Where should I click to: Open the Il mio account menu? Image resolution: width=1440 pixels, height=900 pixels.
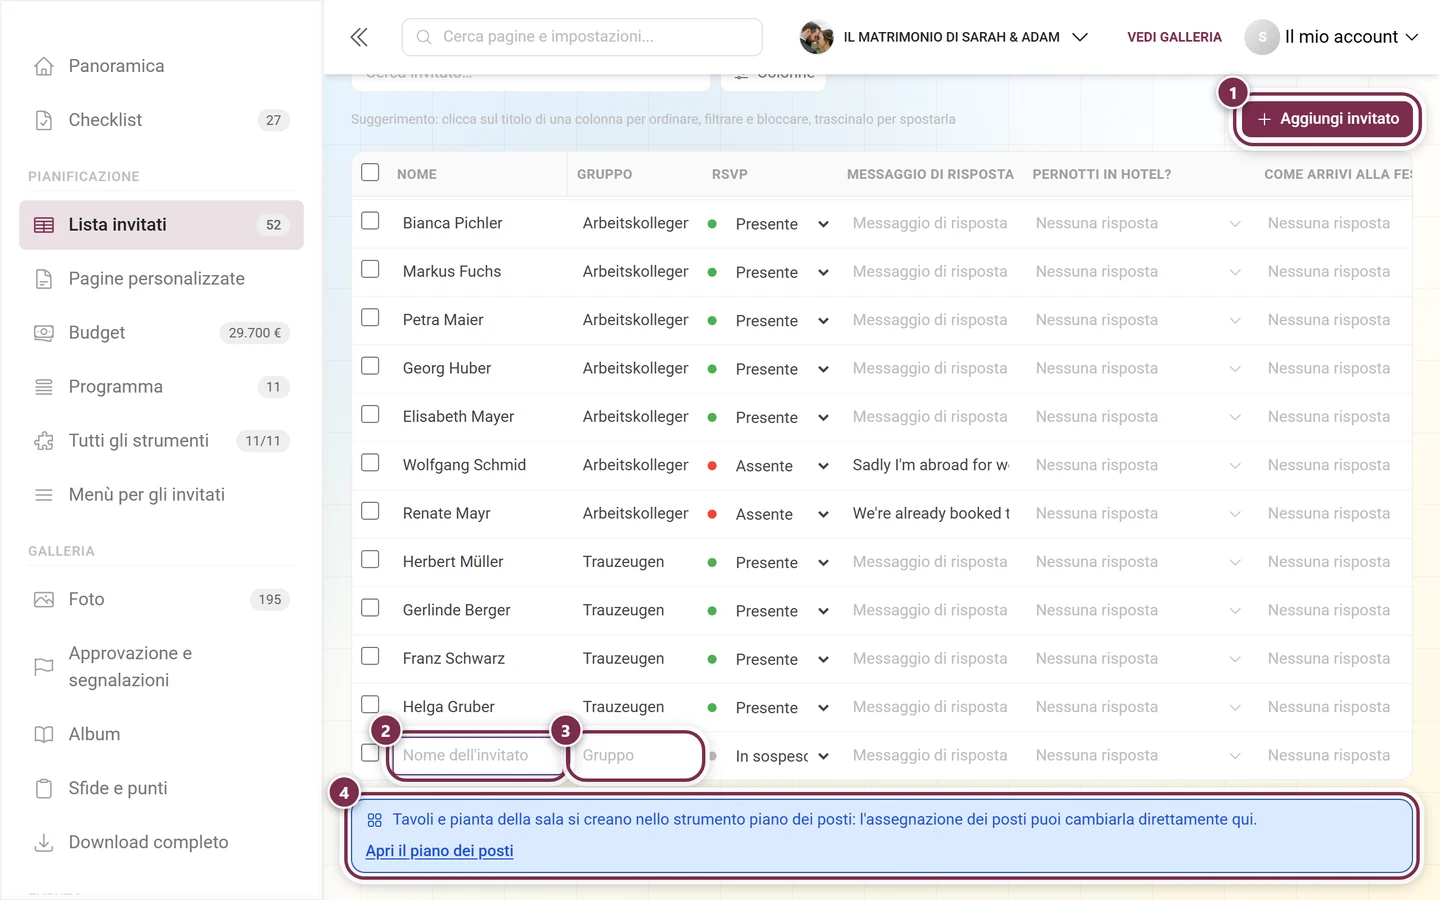(x=1331, y=37)
